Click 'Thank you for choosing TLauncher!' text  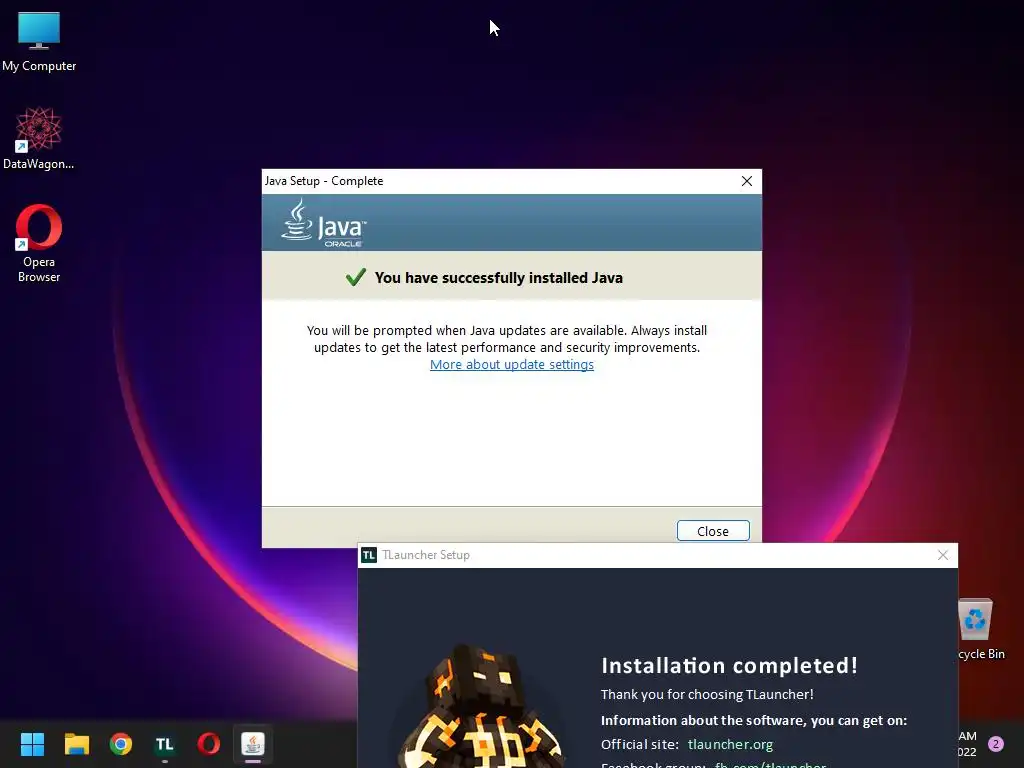tap(707, 694)
